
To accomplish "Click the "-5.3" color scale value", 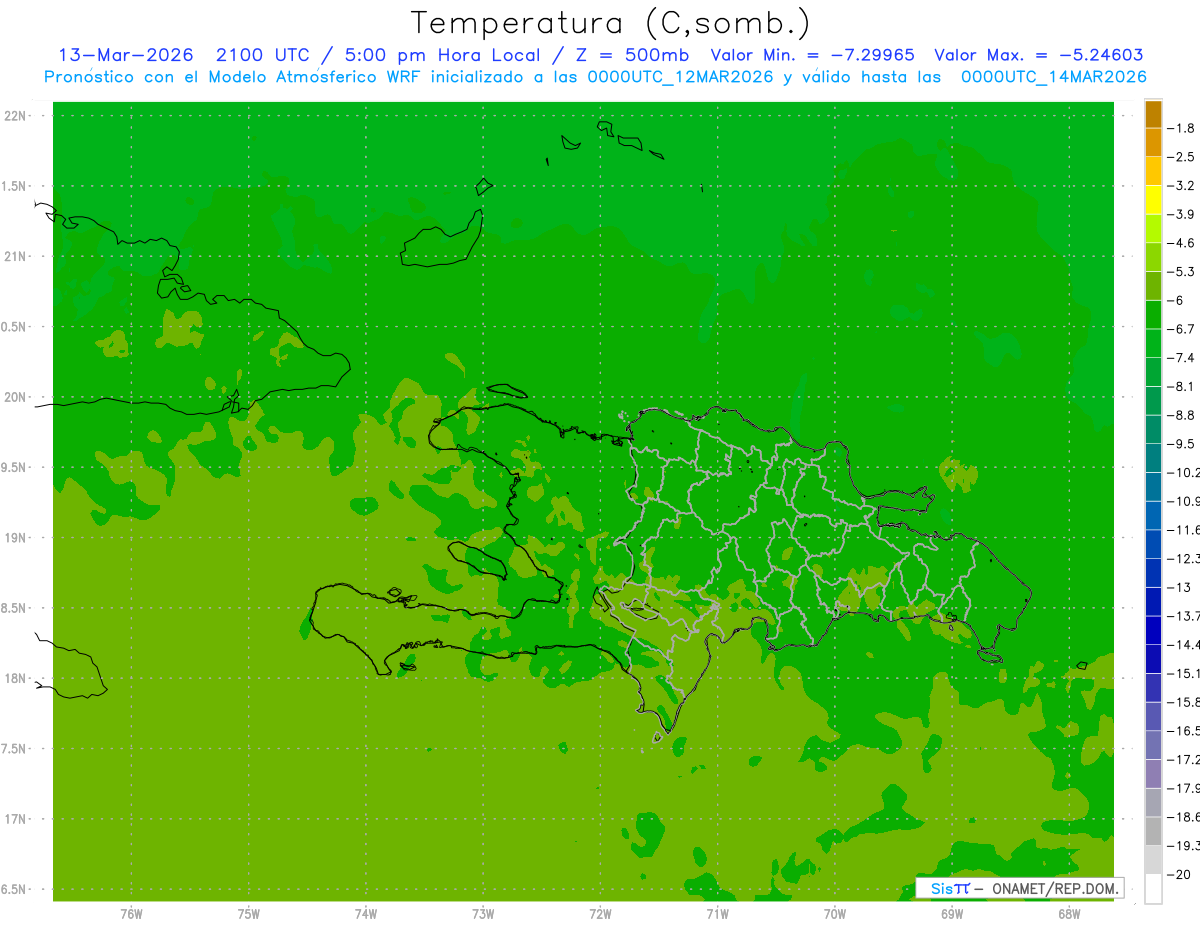I will point(1181,271).
